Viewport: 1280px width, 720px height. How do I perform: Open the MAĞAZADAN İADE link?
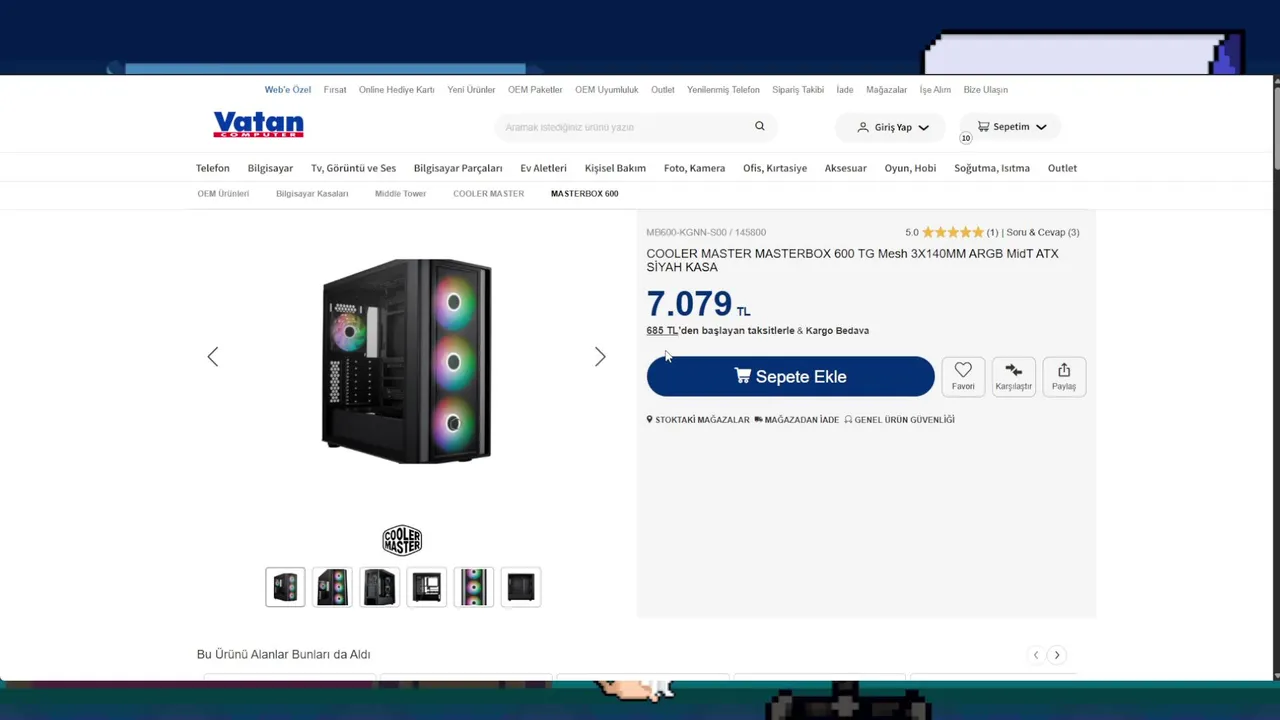[x=797, y=420]
